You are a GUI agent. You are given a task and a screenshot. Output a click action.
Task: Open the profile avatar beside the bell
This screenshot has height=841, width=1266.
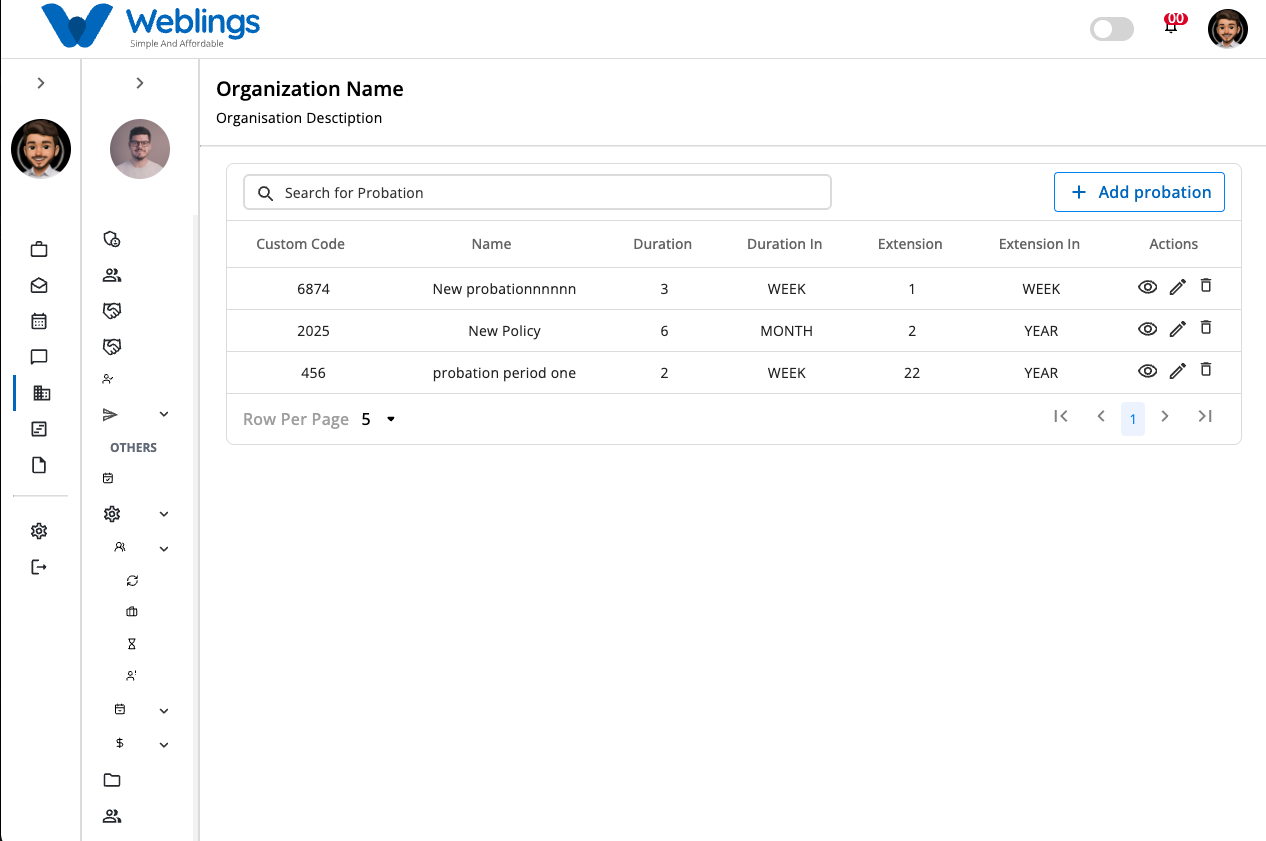pos(1228,29)
